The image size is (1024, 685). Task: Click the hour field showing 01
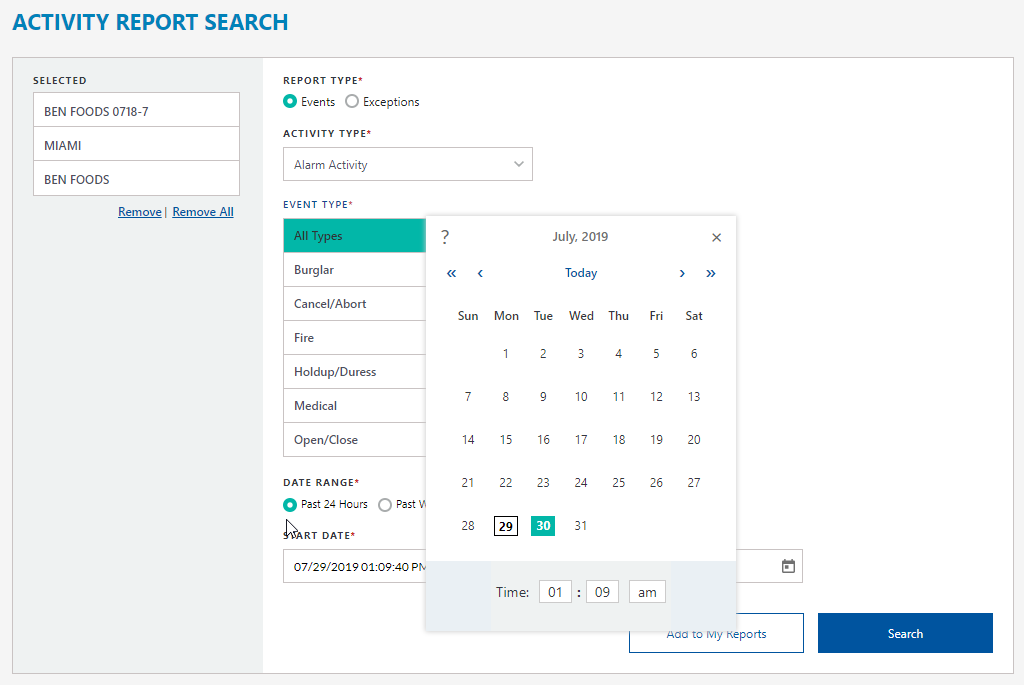(555, 592)
